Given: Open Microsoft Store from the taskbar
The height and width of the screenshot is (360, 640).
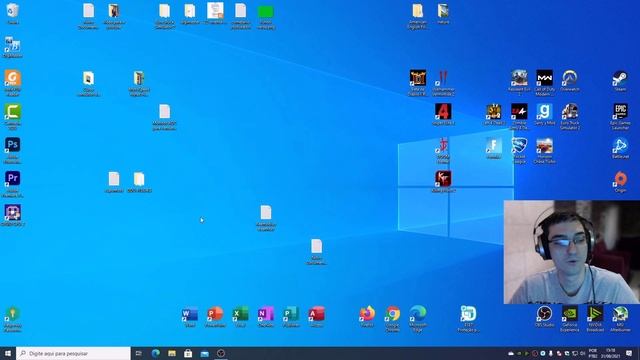Looking at the screenshot, I should [188, 353].
